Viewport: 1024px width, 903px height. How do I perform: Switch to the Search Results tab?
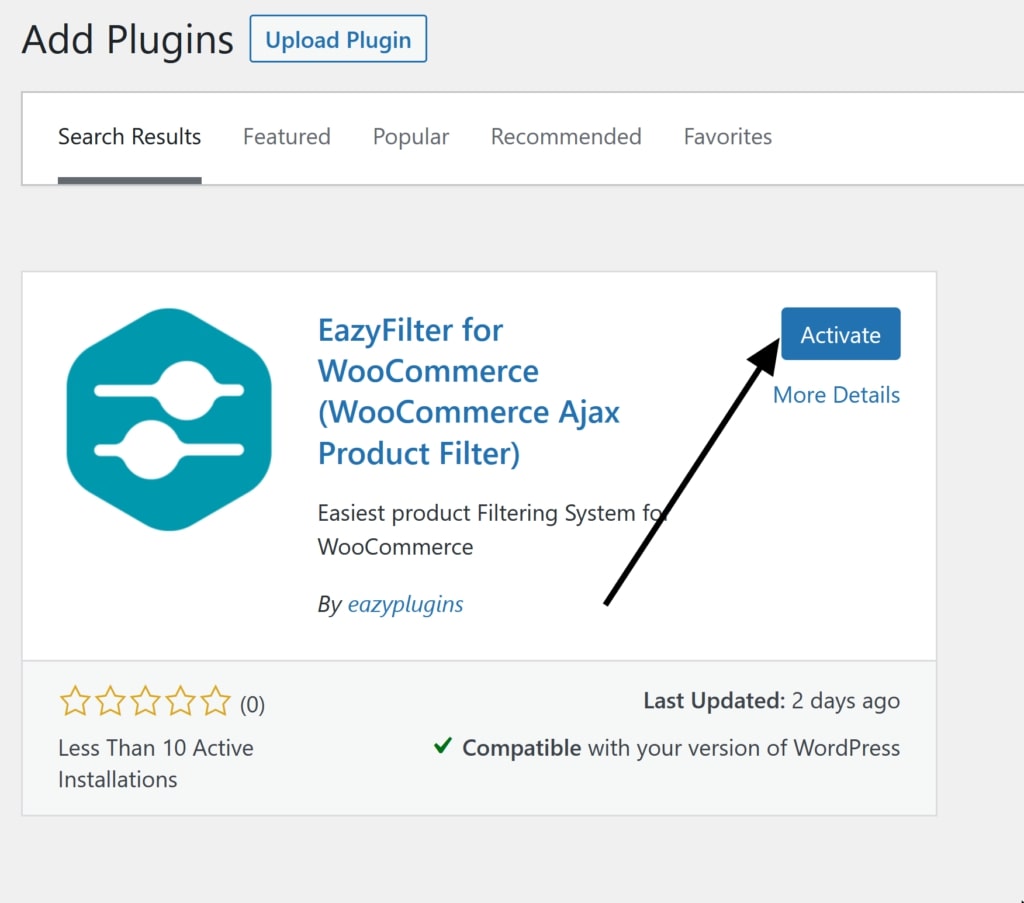[129, 136]
